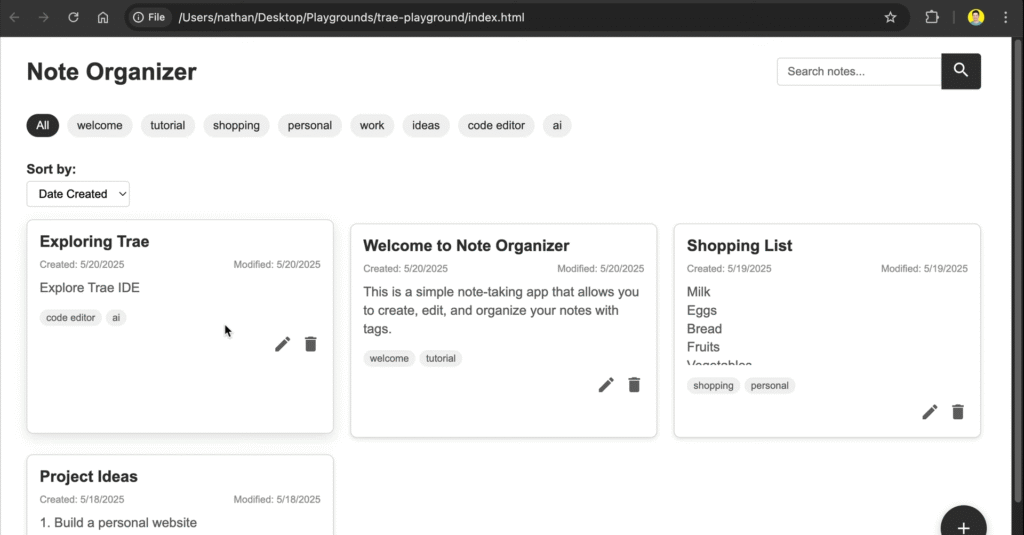Open the browser extensions menu
Viewport: 1024px width, 535px height.
point(932,18)
